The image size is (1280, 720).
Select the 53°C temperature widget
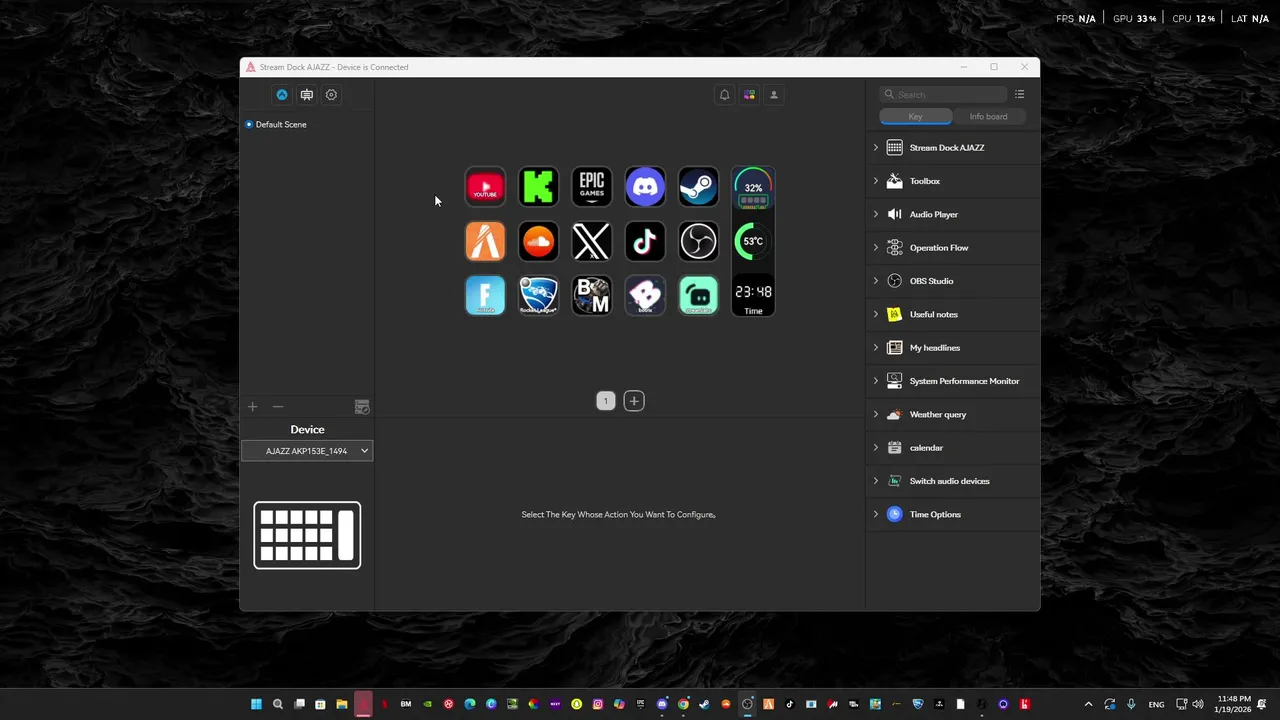[753, 241]
